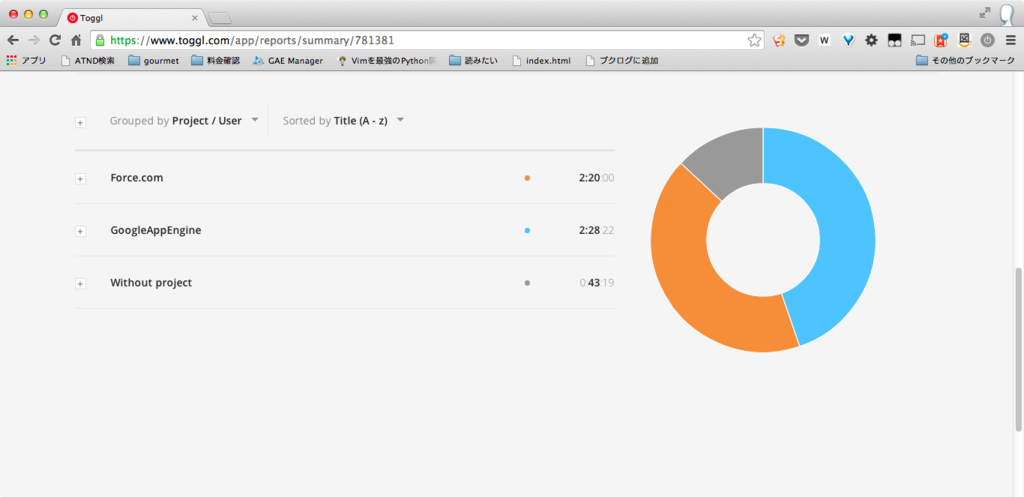Open the 料金確認 bookmarks folder
The width and height of the screenshot is (1024, 497).
point(216,61)
